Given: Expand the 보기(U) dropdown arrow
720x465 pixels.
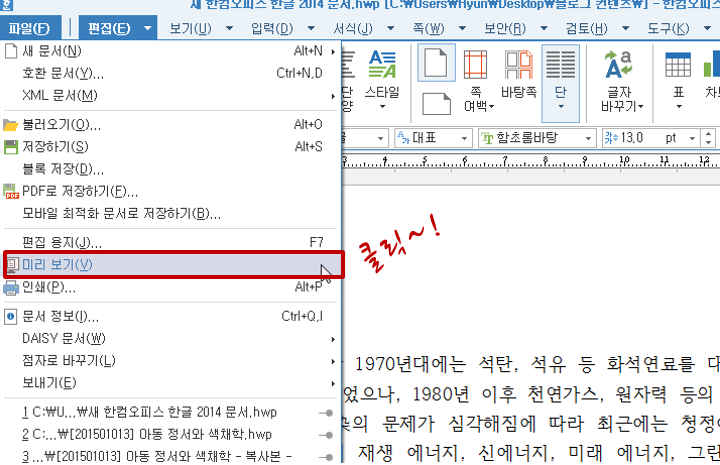Looking at the screenshot, I should (x=229, y=28).
